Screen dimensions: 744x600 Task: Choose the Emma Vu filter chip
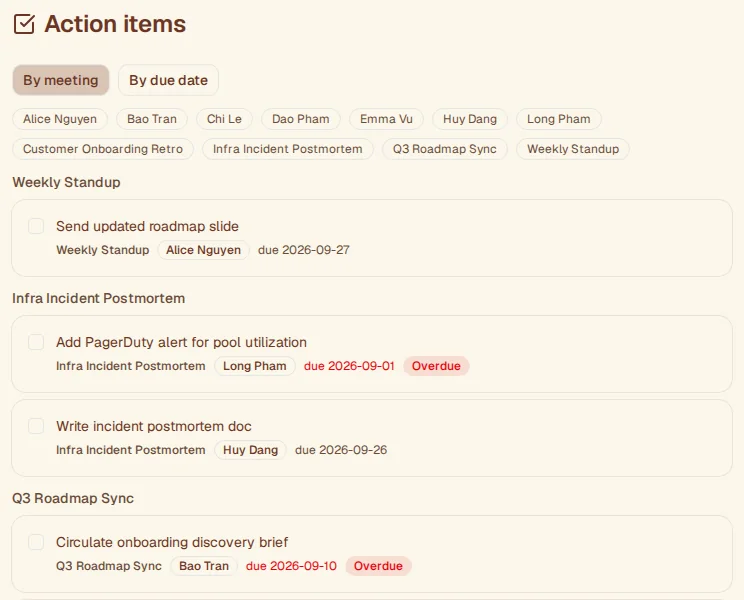[386, 119]
